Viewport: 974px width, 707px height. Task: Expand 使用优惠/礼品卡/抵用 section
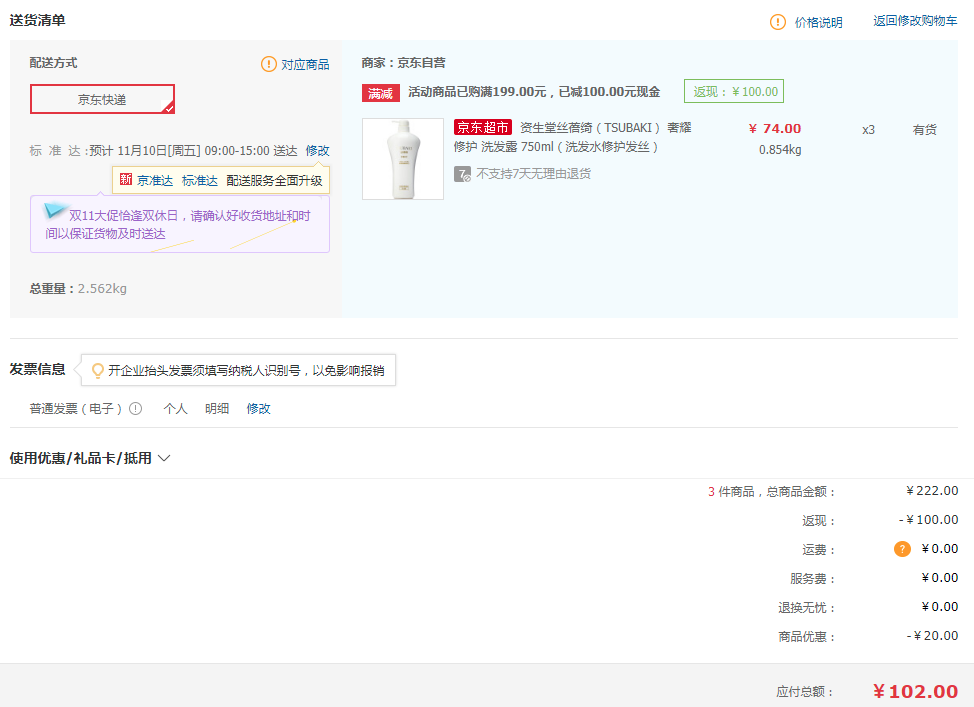click(x=90, y=458)
